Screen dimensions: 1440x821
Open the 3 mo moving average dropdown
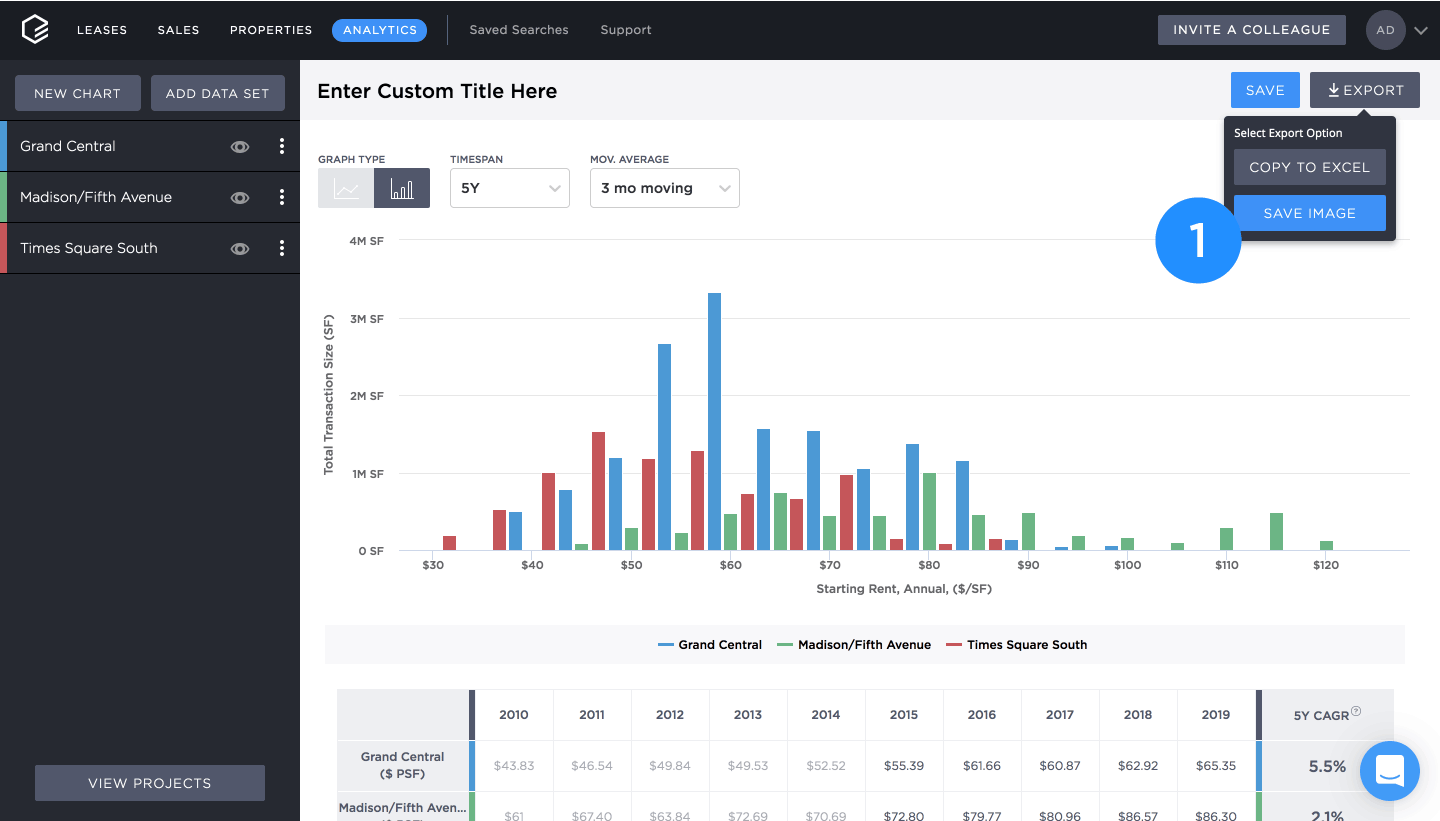664,188
